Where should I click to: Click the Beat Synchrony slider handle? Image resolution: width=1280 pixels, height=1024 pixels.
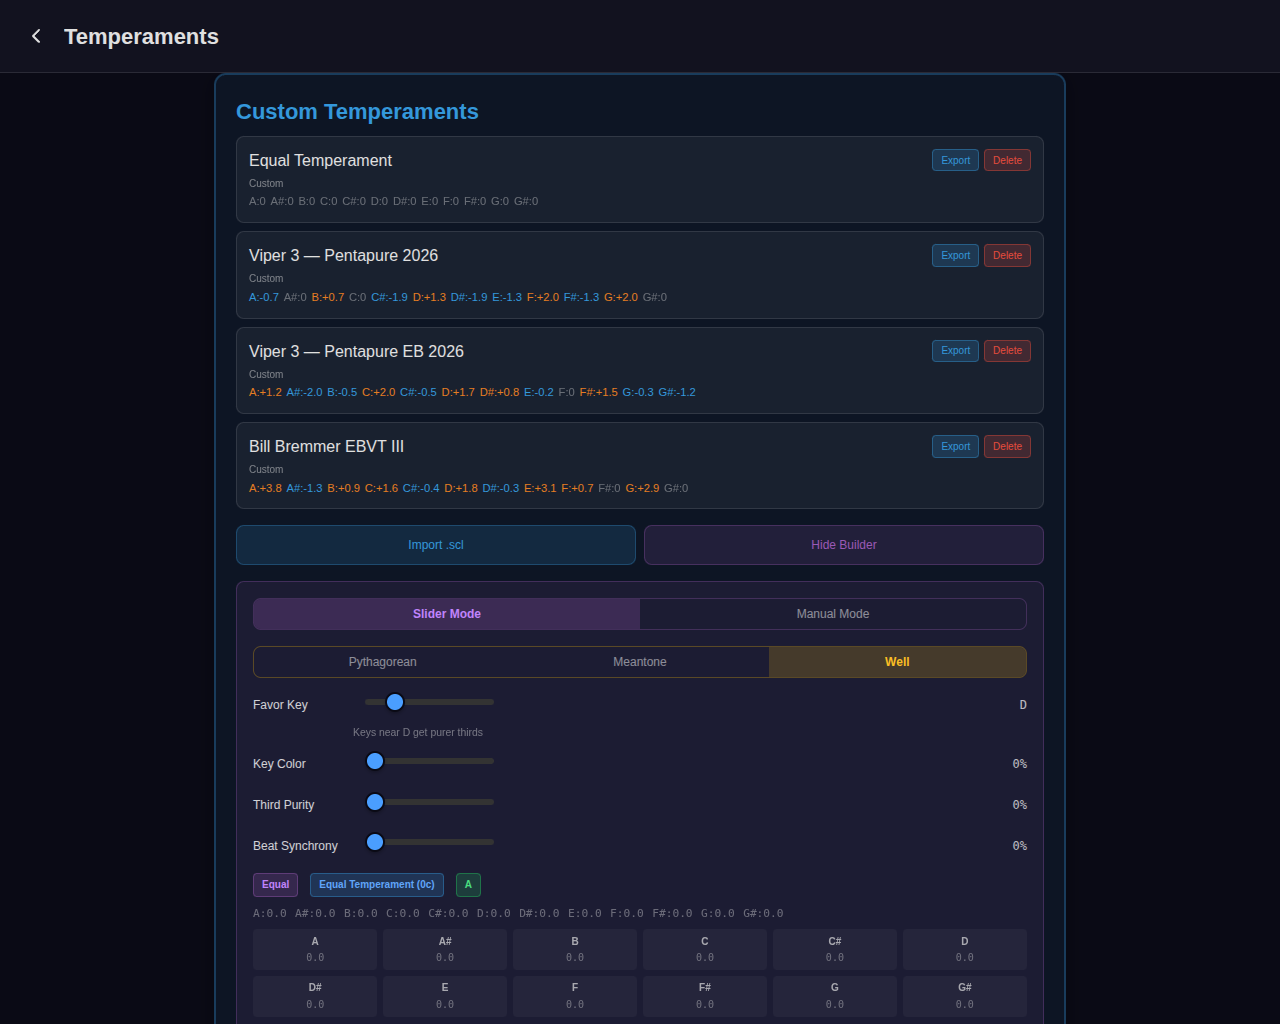[x=374, y=842]
